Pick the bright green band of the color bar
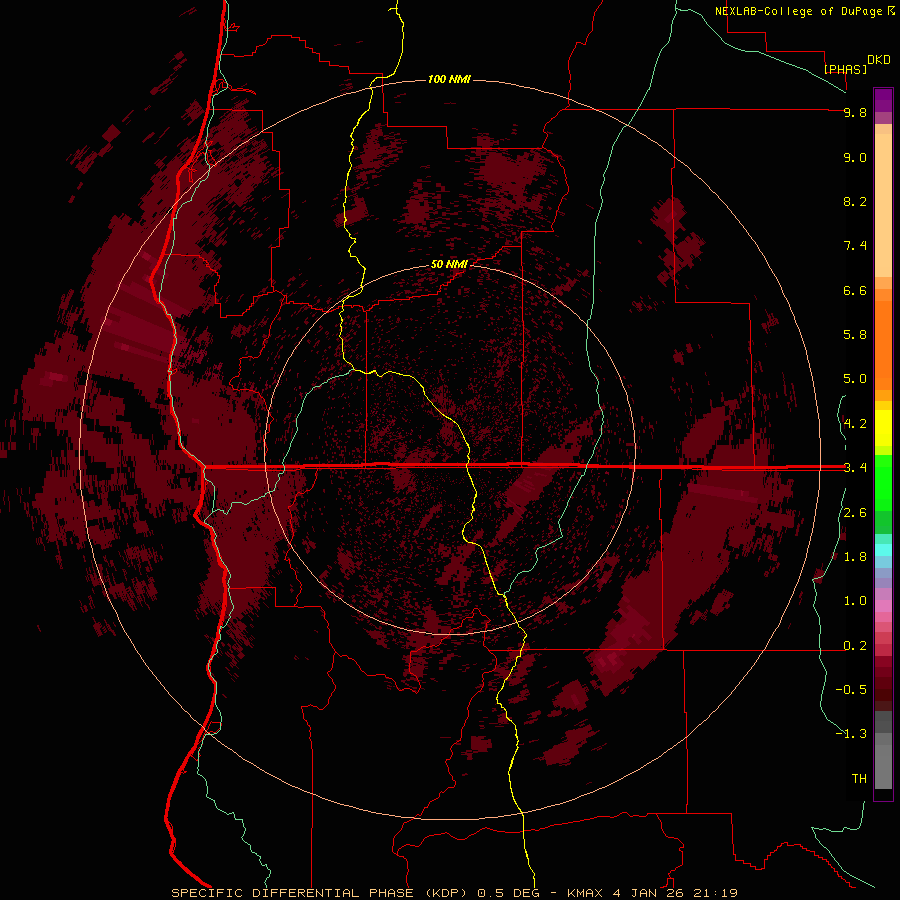Viewport: 900px width, 900px height. [883, 483]
